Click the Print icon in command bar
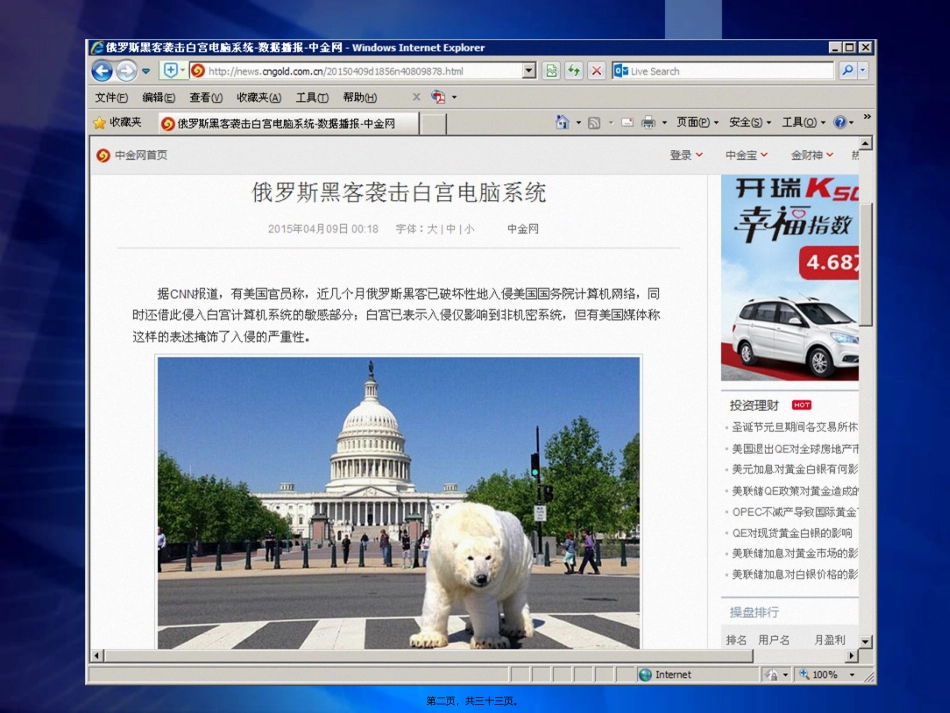The width and height of the screenshot is (950, 713). [x=648, y=123]
